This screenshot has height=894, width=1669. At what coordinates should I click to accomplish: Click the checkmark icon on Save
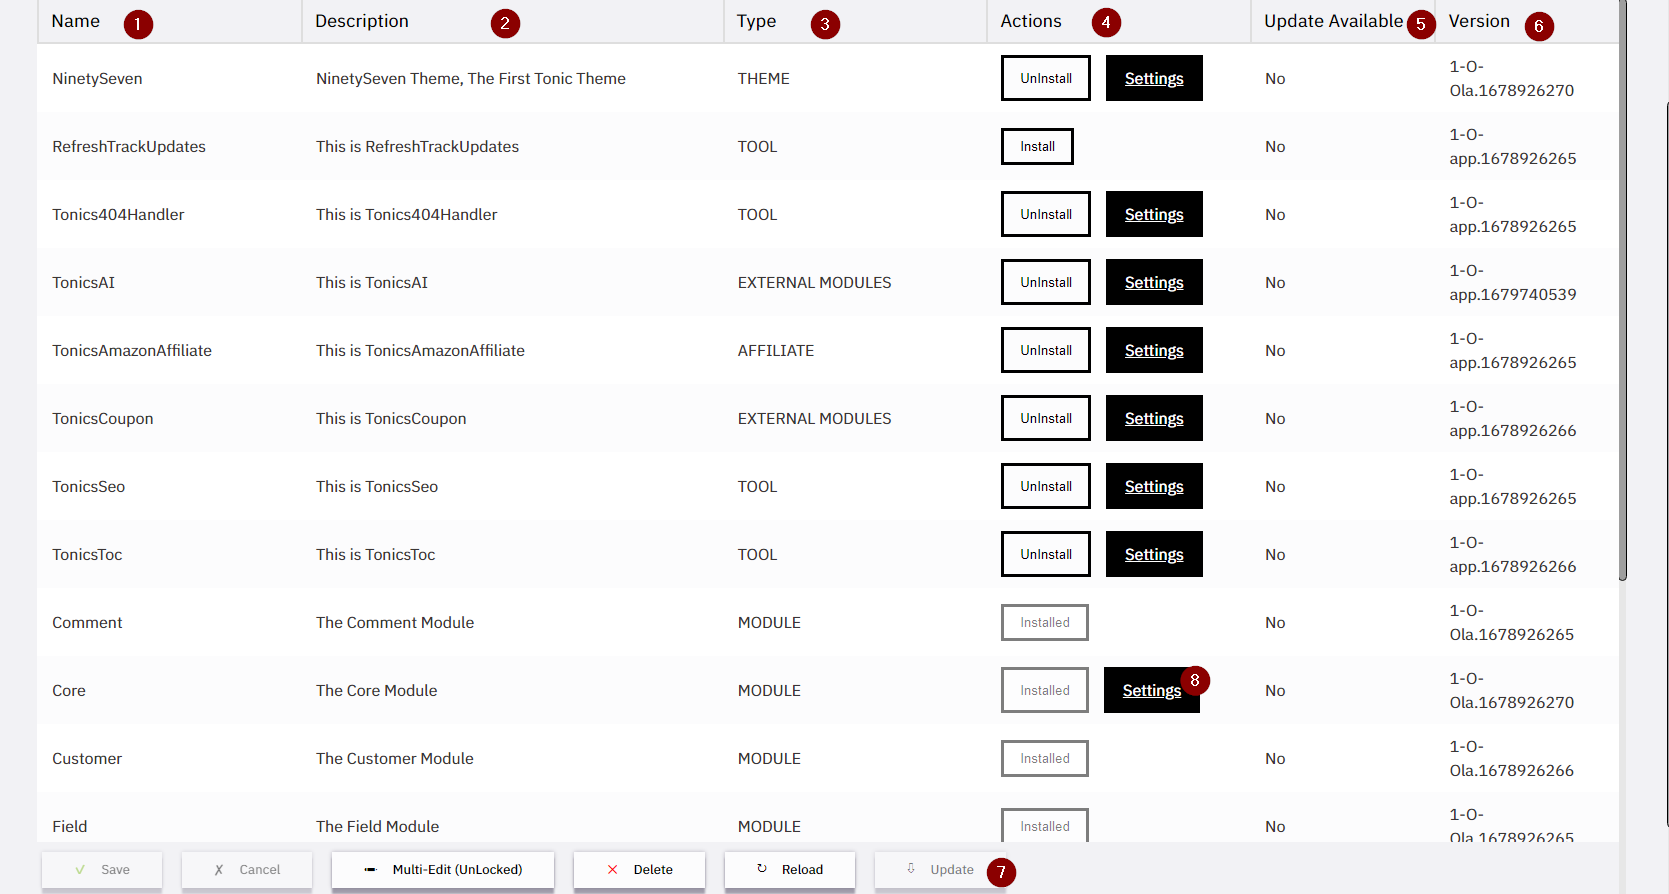pos(80,870)
